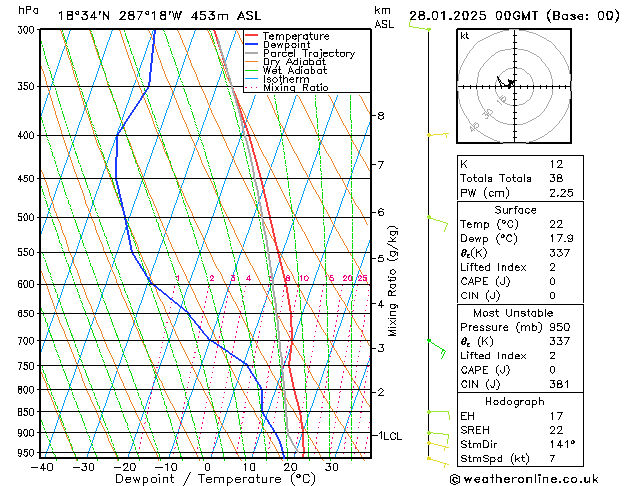
Task: Click the mixing ratio 25 g/kg label
Action: click(363, 278)
